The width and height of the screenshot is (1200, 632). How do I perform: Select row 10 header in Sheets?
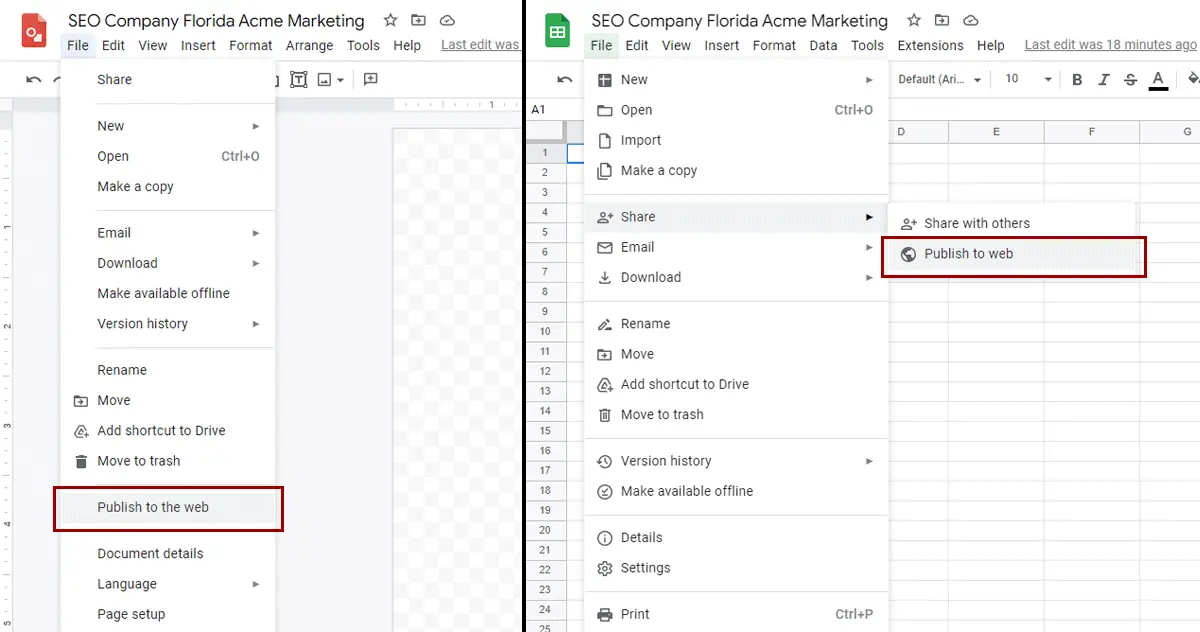[x=545, y=331]
